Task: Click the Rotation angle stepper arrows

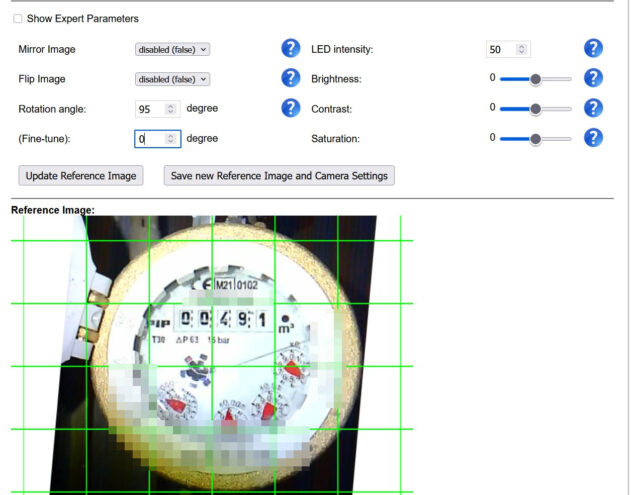Action: pyautogui.click(x=171, y=109)
